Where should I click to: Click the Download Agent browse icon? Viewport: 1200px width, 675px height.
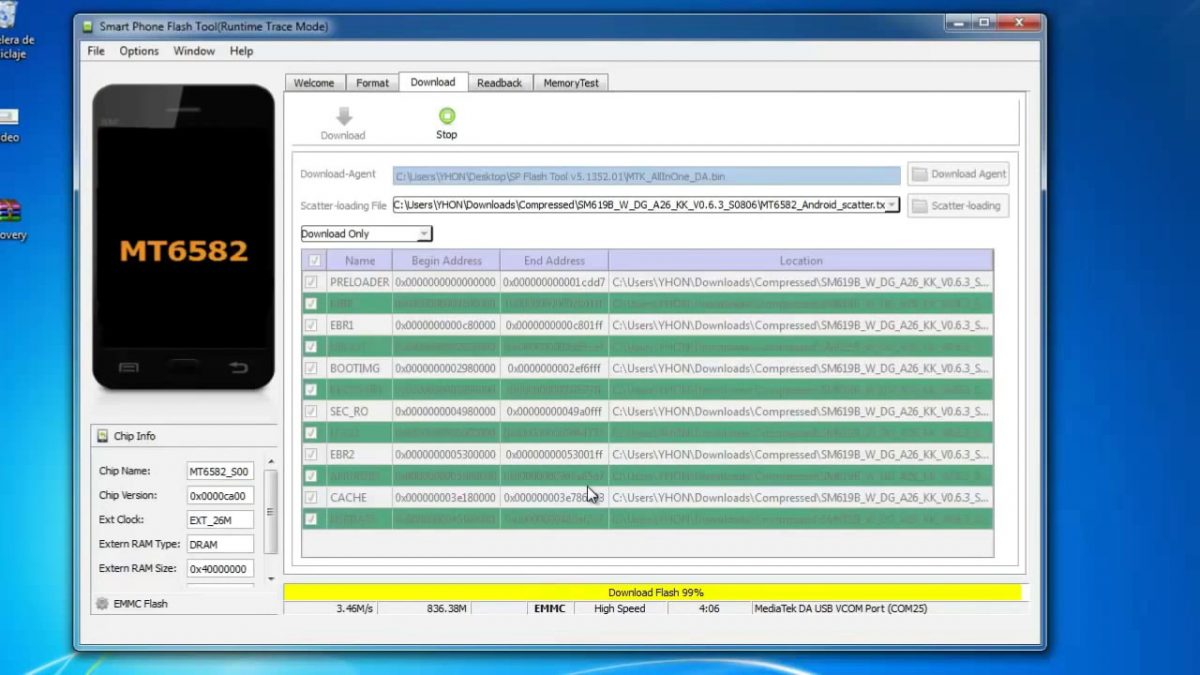pos(920,173)
